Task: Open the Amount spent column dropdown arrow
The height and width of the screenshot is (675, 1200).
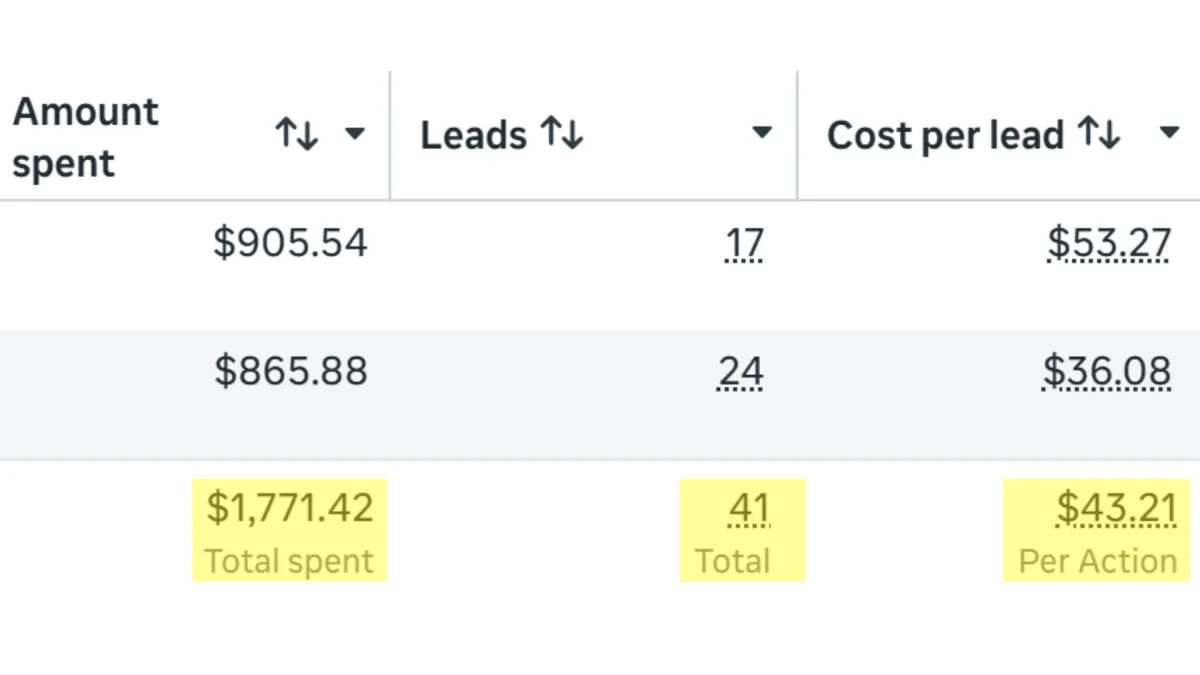Action: pos(354,134)
